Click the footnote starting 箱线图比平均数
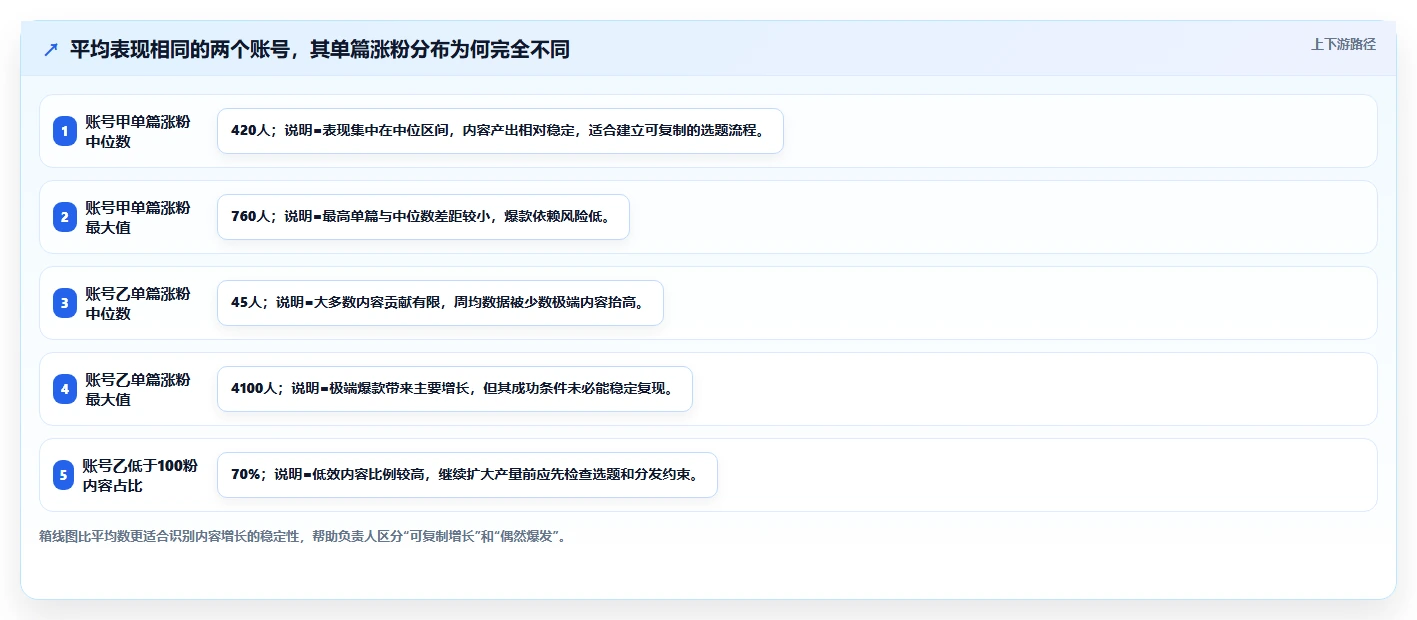Screen dimensions: 1417x620 (305, 537)
